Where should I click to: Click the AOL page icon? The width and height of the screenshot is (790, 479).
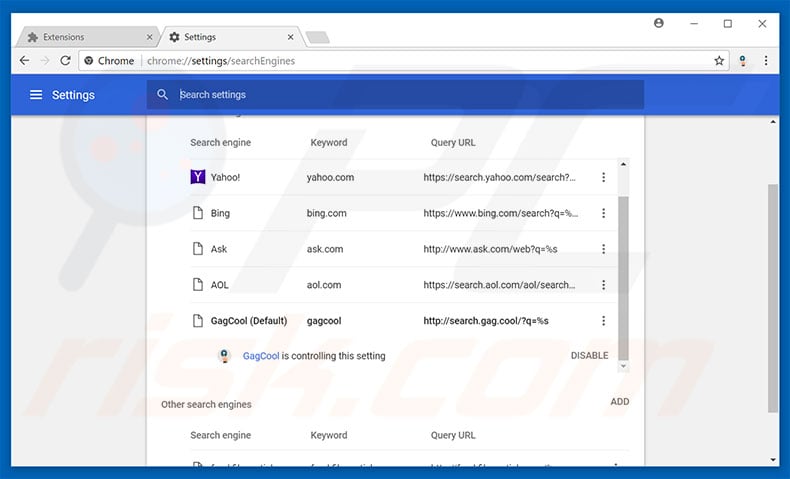click(x=198, y=284)
